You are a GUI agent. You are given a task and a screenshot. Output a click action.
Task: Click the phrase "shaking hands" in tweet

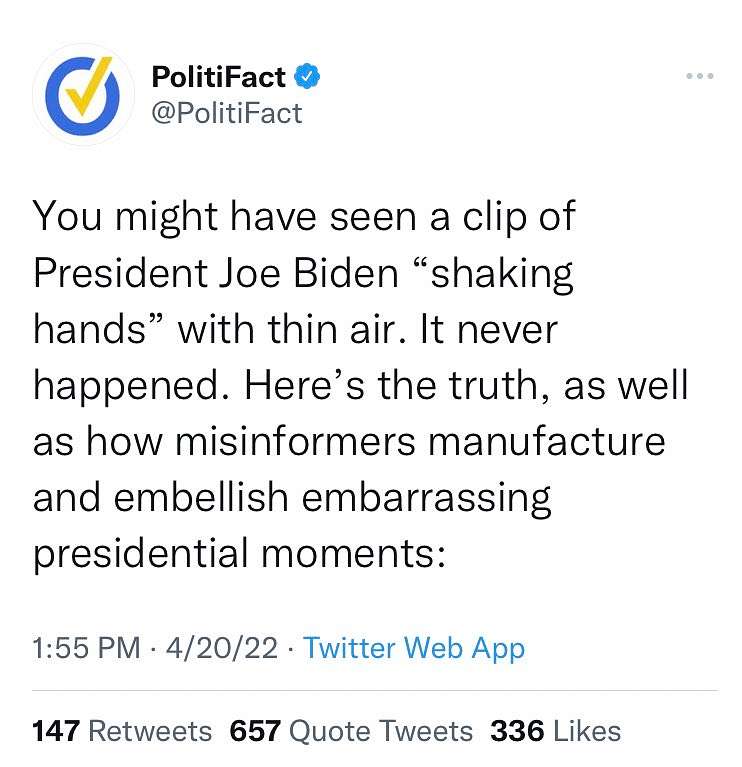tap(303, 301)
